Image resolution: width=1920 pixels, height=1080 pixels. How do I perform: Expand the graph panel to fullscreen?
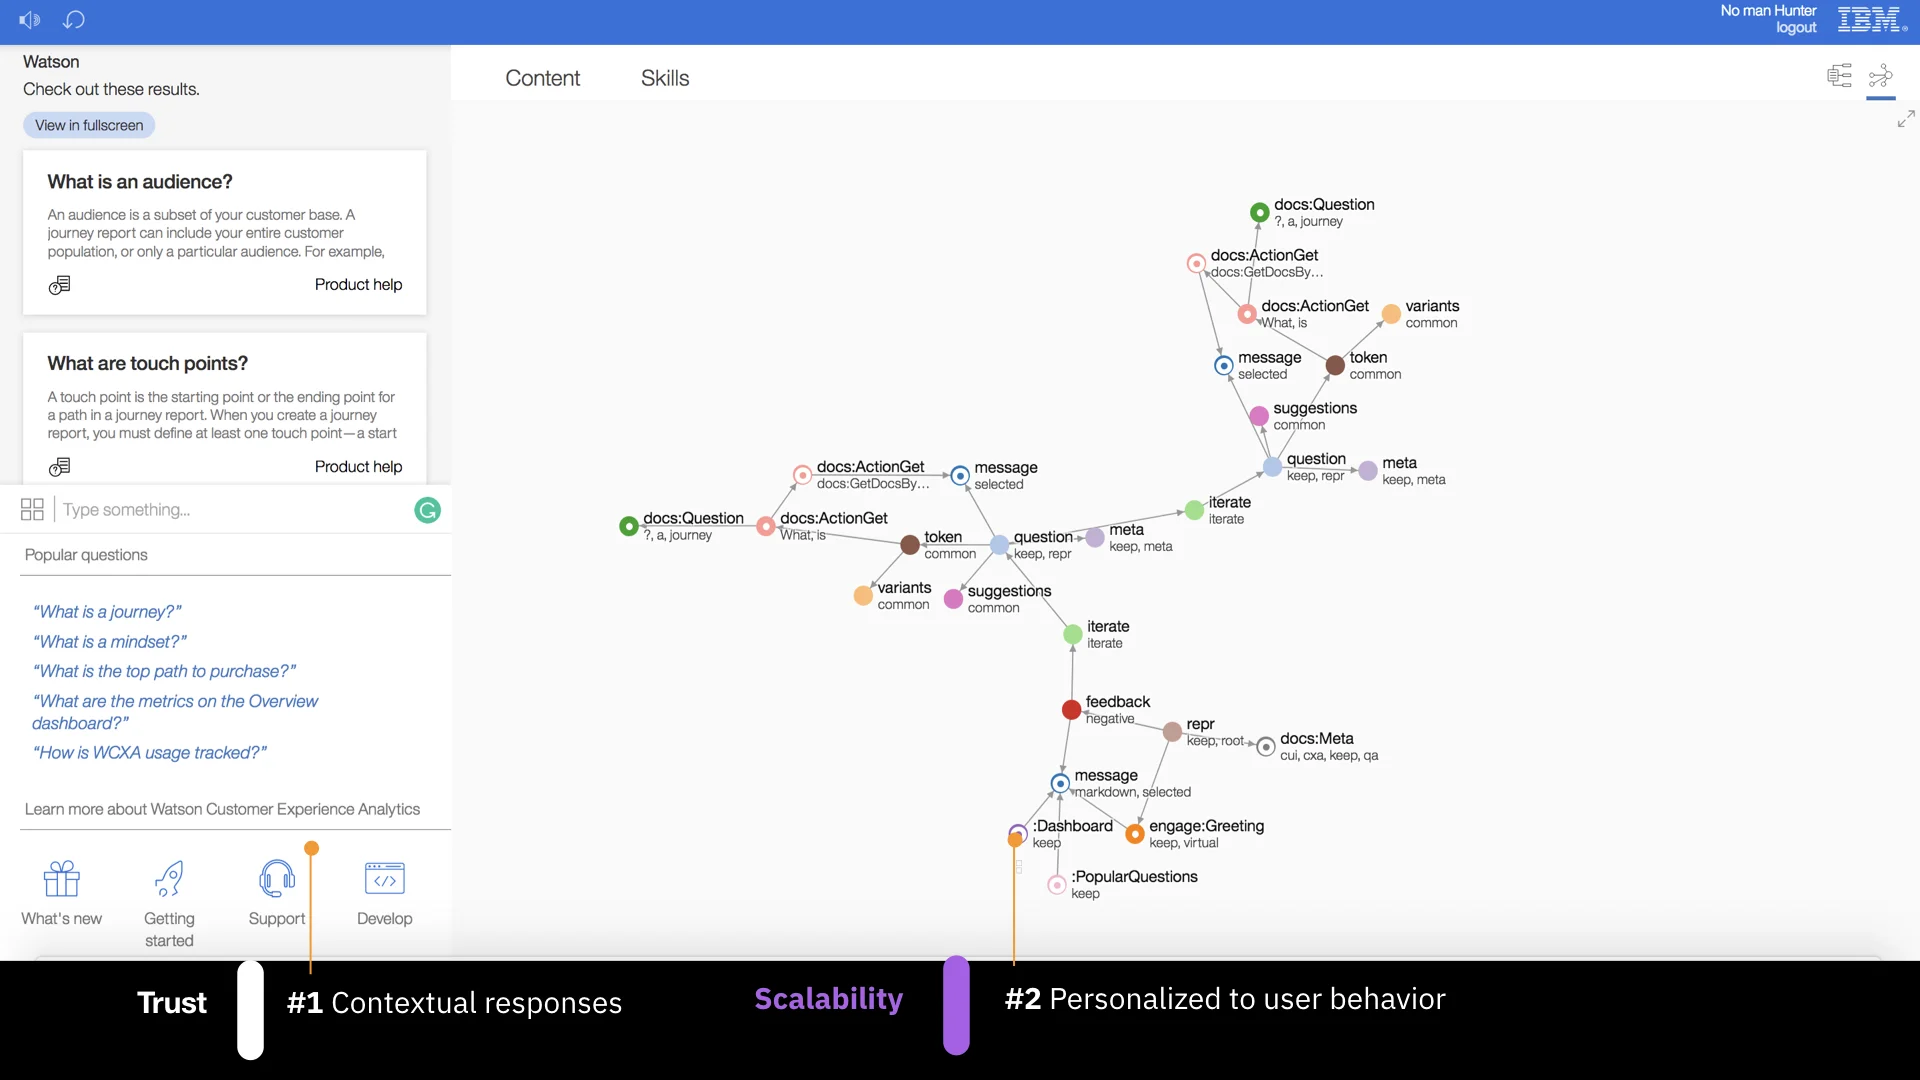[1906, 119]
